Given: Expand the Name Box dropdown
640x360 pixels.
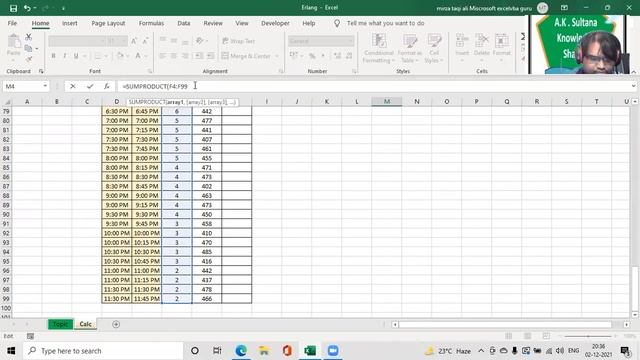Looking at the screenshot, I should pyautogui.click(x=45, y=86).
